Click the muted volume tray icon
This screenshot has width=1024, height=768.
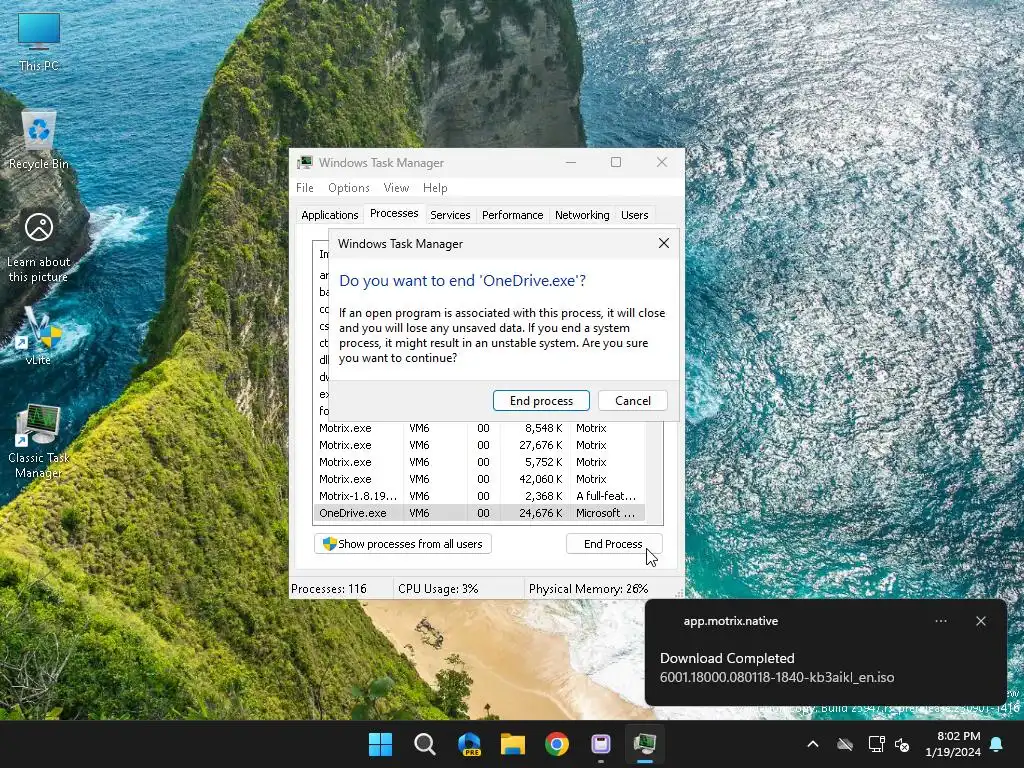[903, 744]
